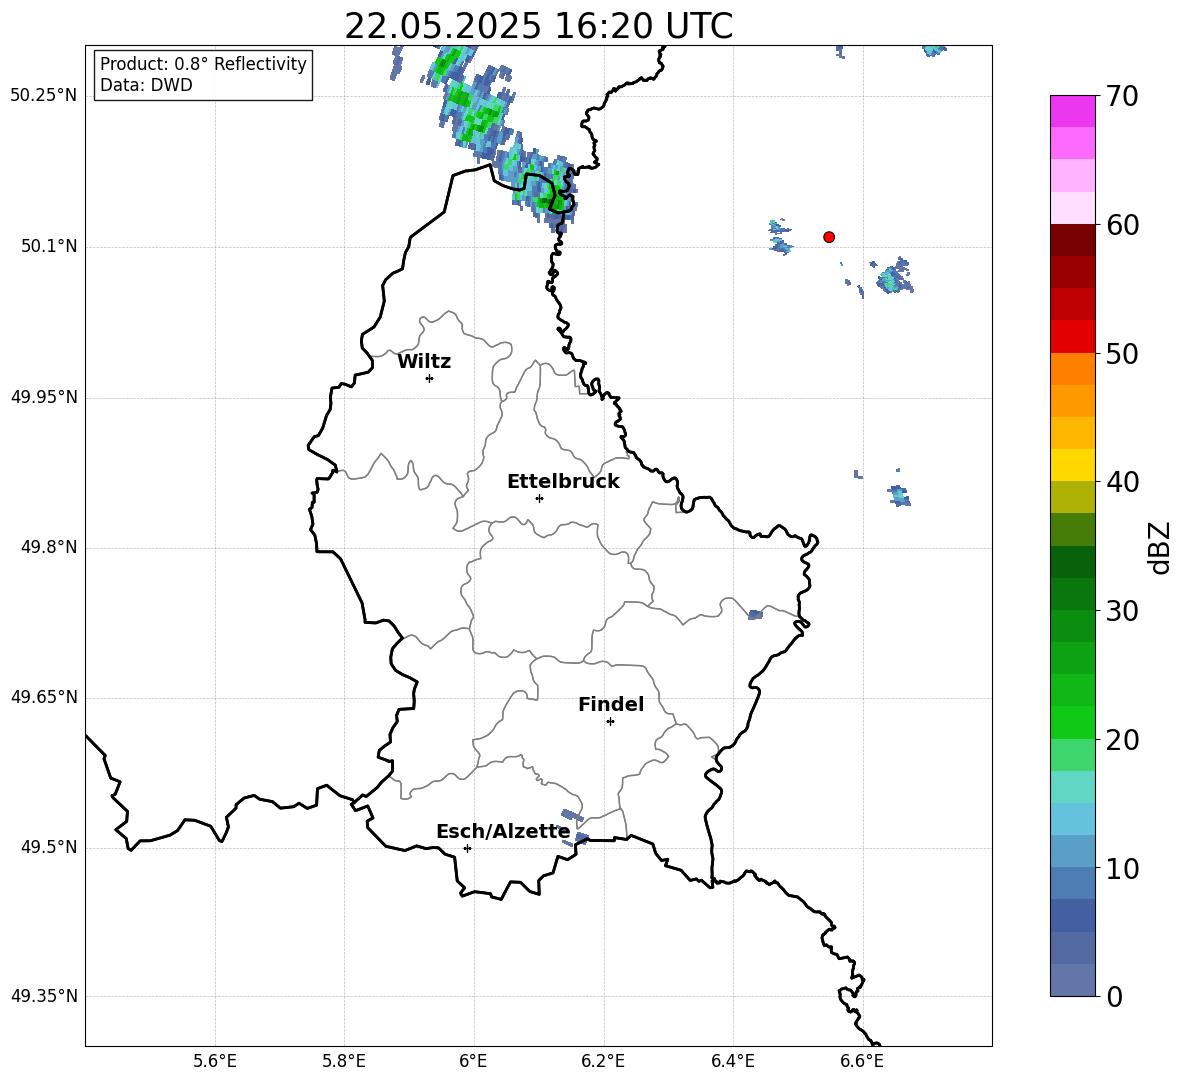Click the 49.5°N latitude label

point(49,848)
